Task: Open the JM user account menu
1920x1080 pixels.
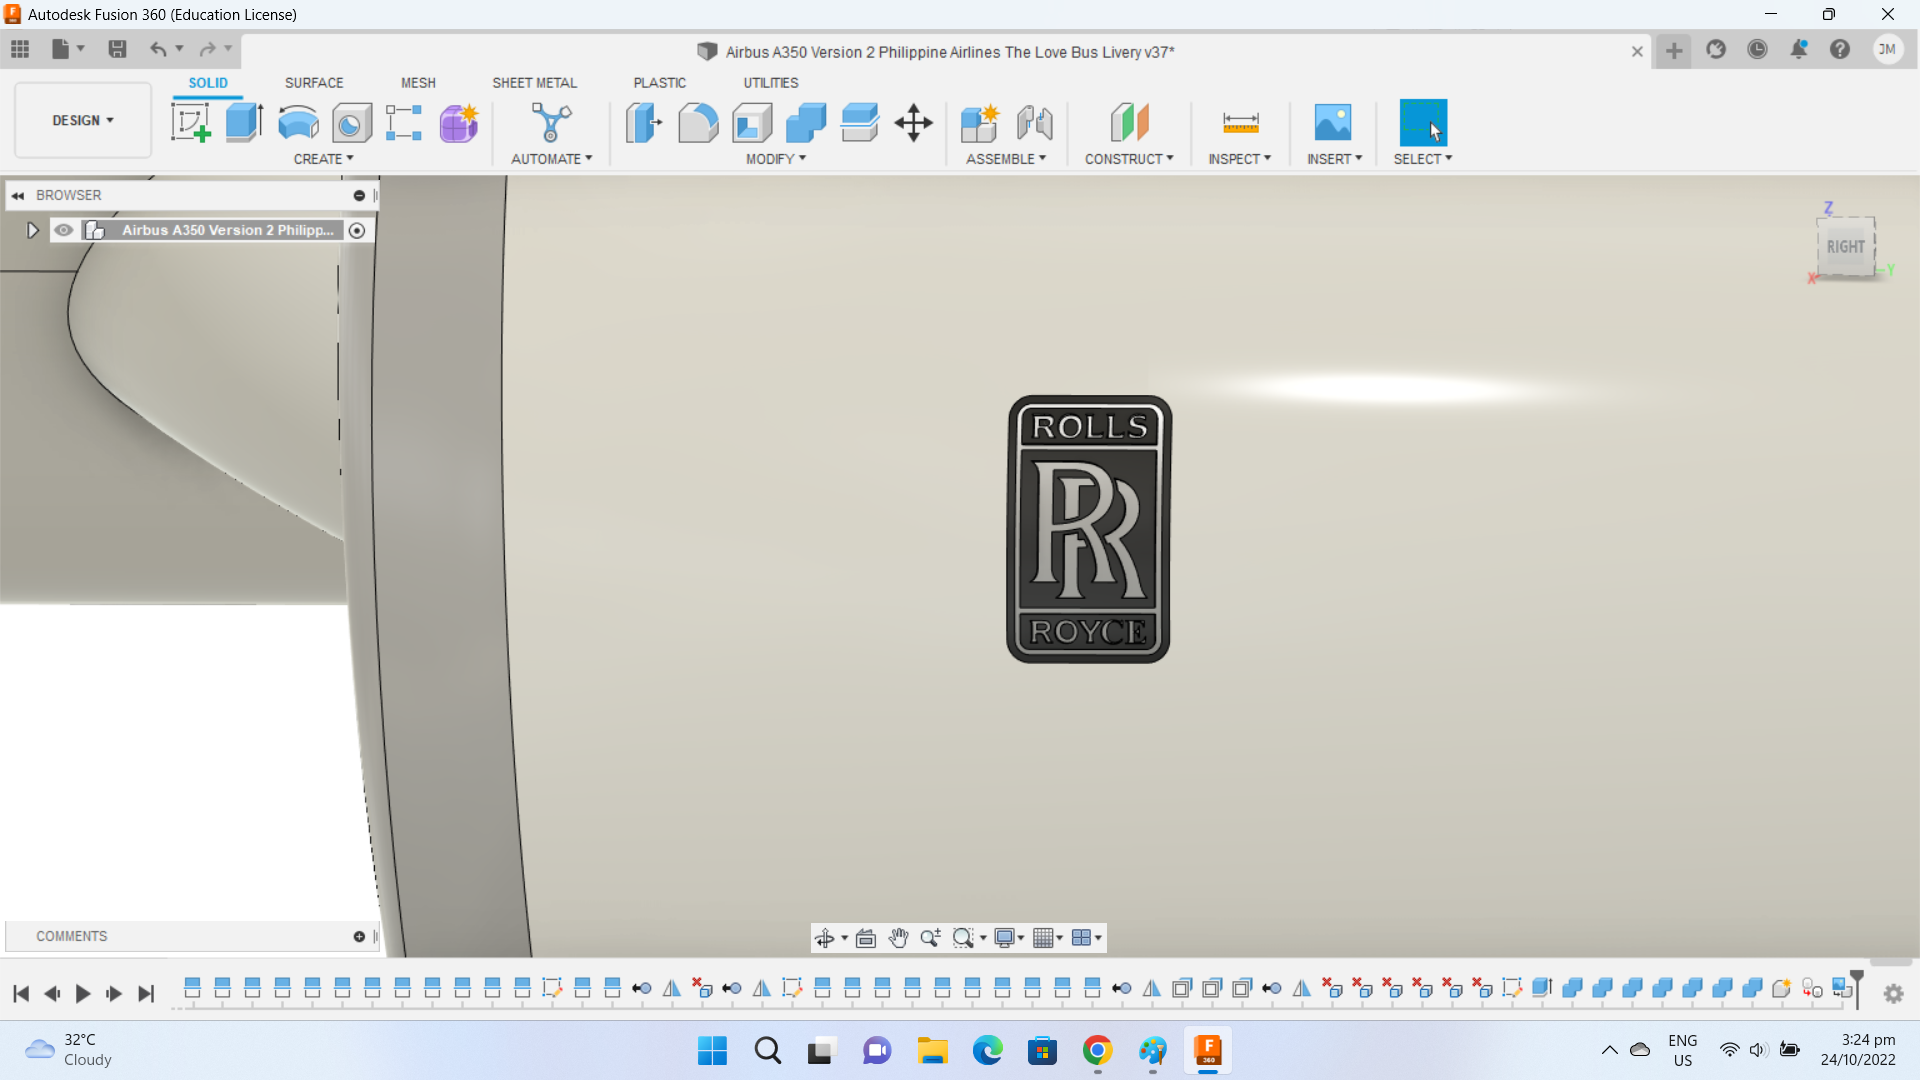Action: point(1888,49)
